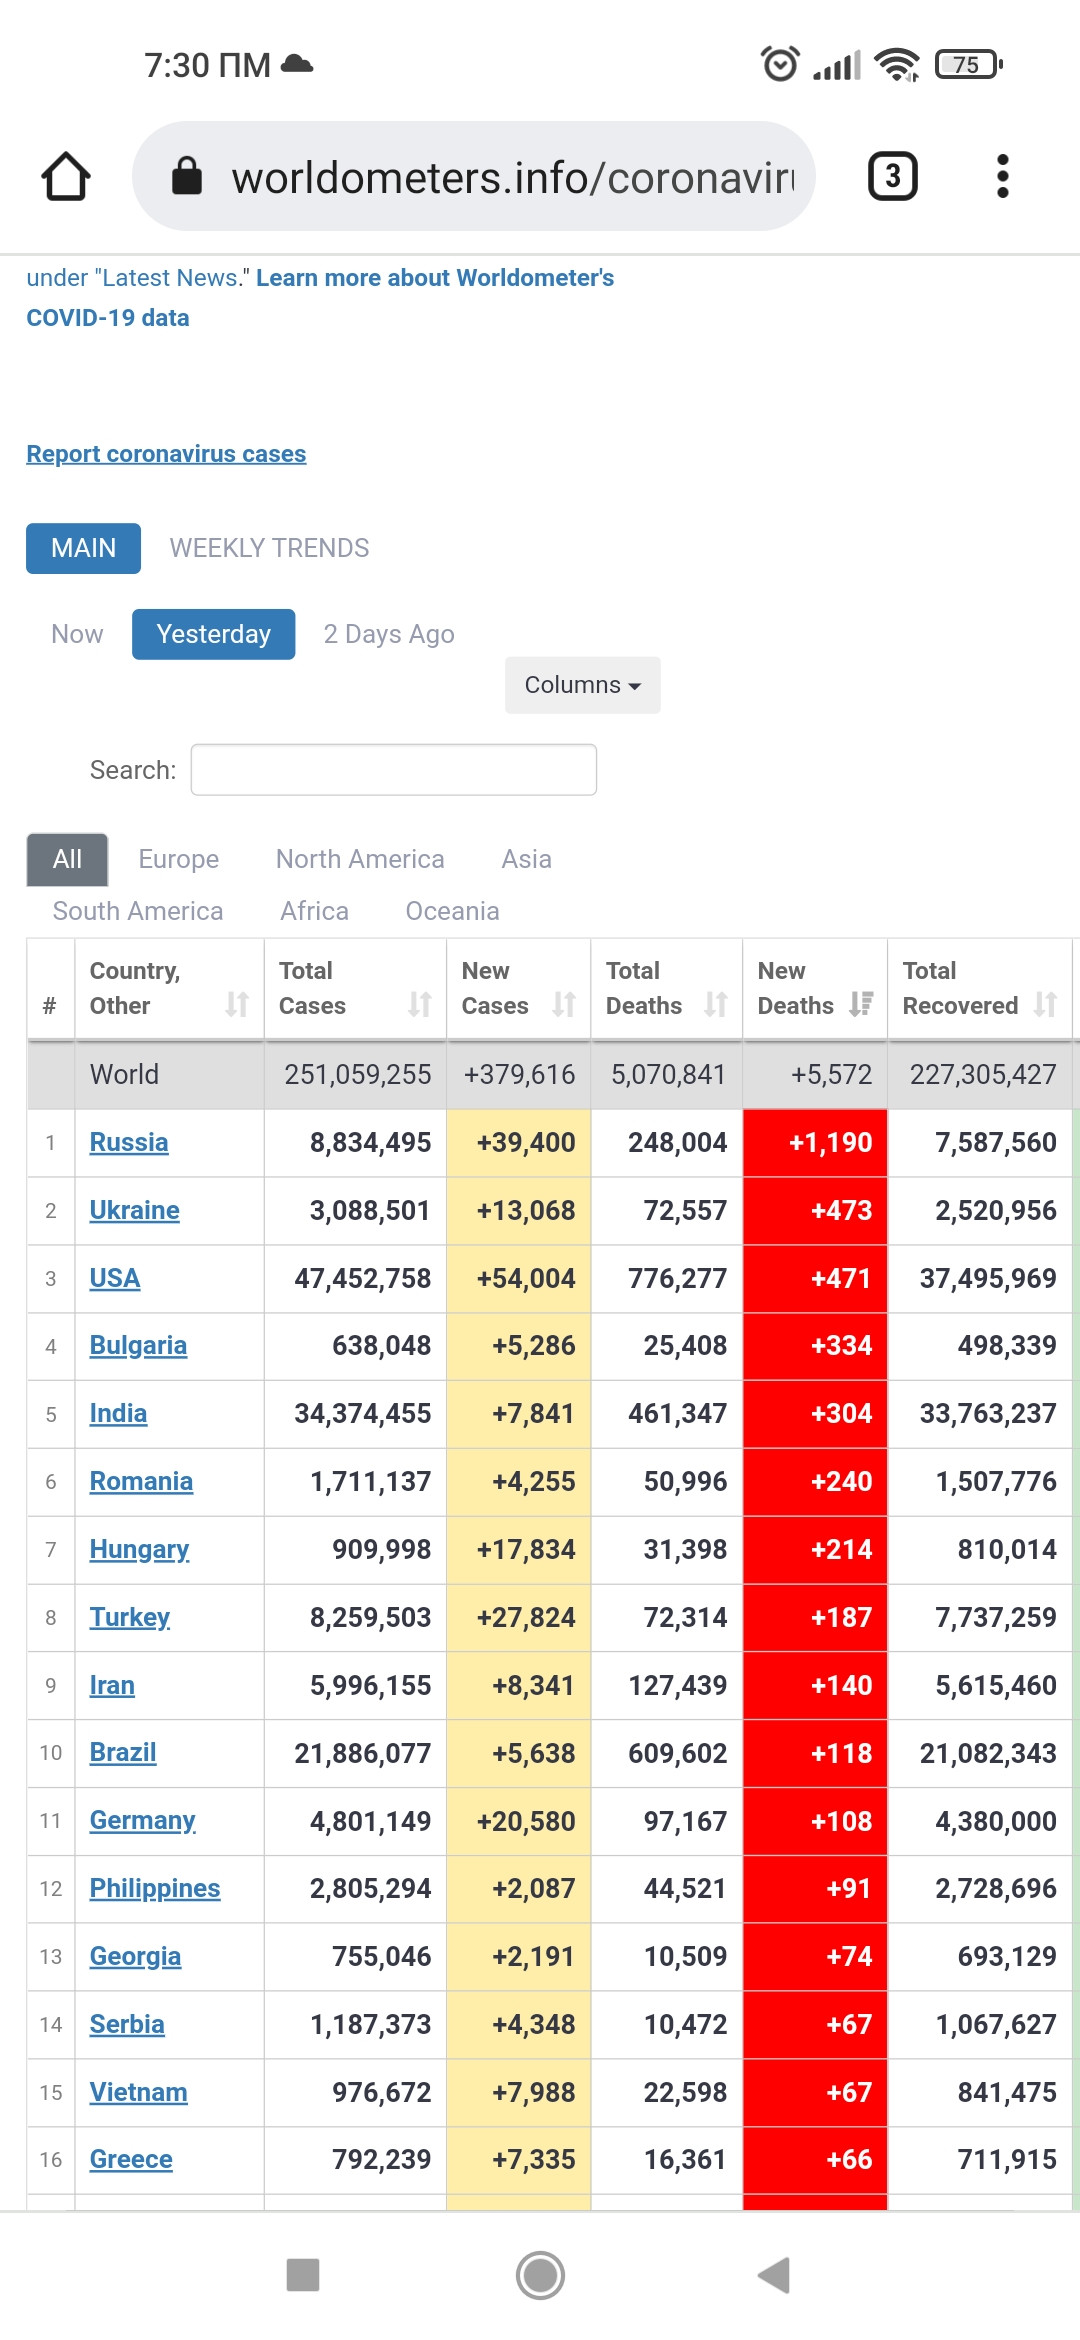Screen dimensions: 1080x2340
Task: Open the Greece country link
Action: click(x=131, y=2159)
